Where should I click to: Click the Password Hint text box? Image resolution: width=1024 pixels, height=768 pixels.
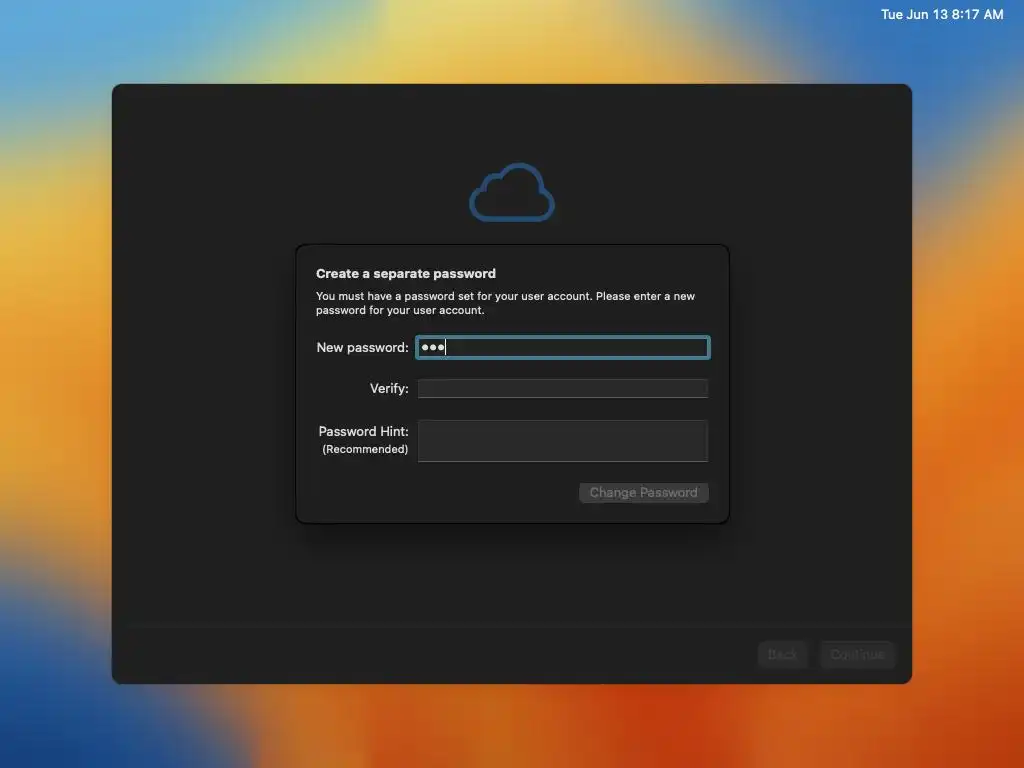click(562, 441)
